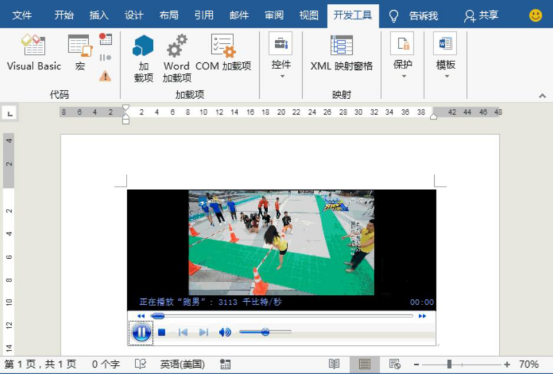Open macro security warning settings
554x374 pixels.
pos(105,76)
